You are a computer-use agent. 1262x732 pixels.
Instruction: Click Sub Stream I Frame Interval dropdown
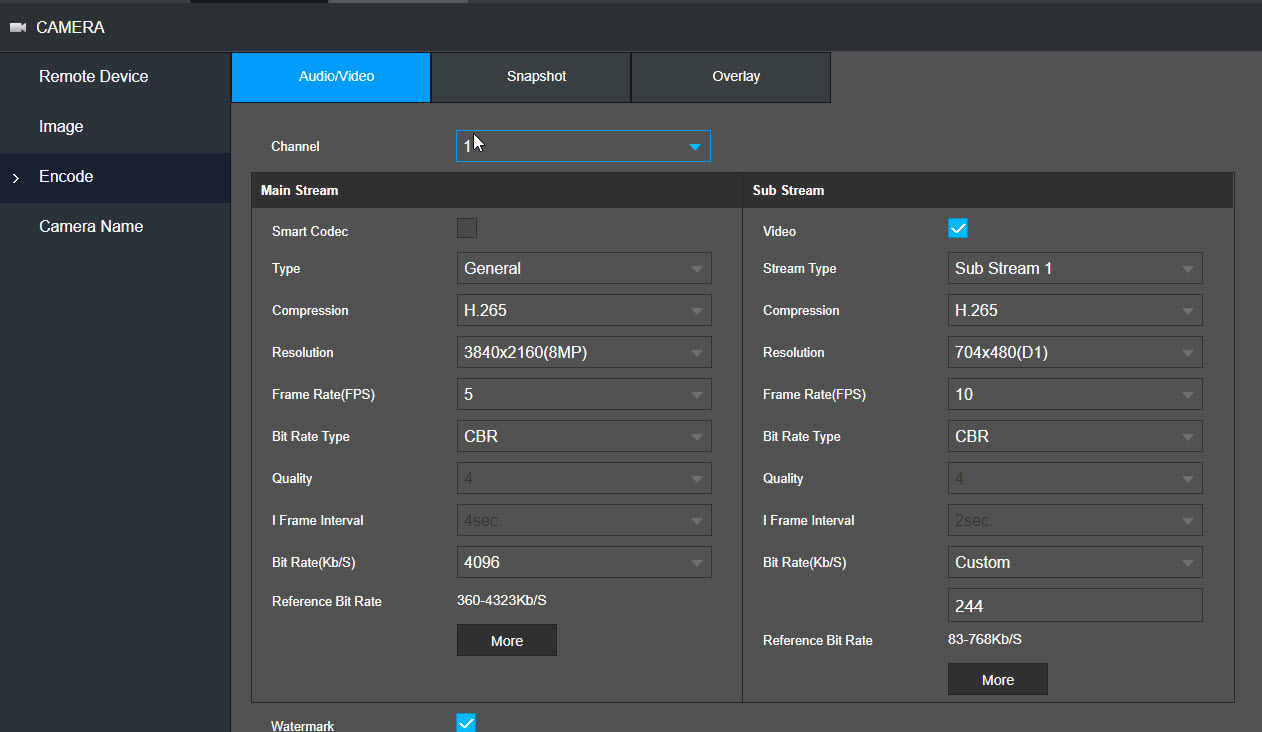tap(1075, 520)
